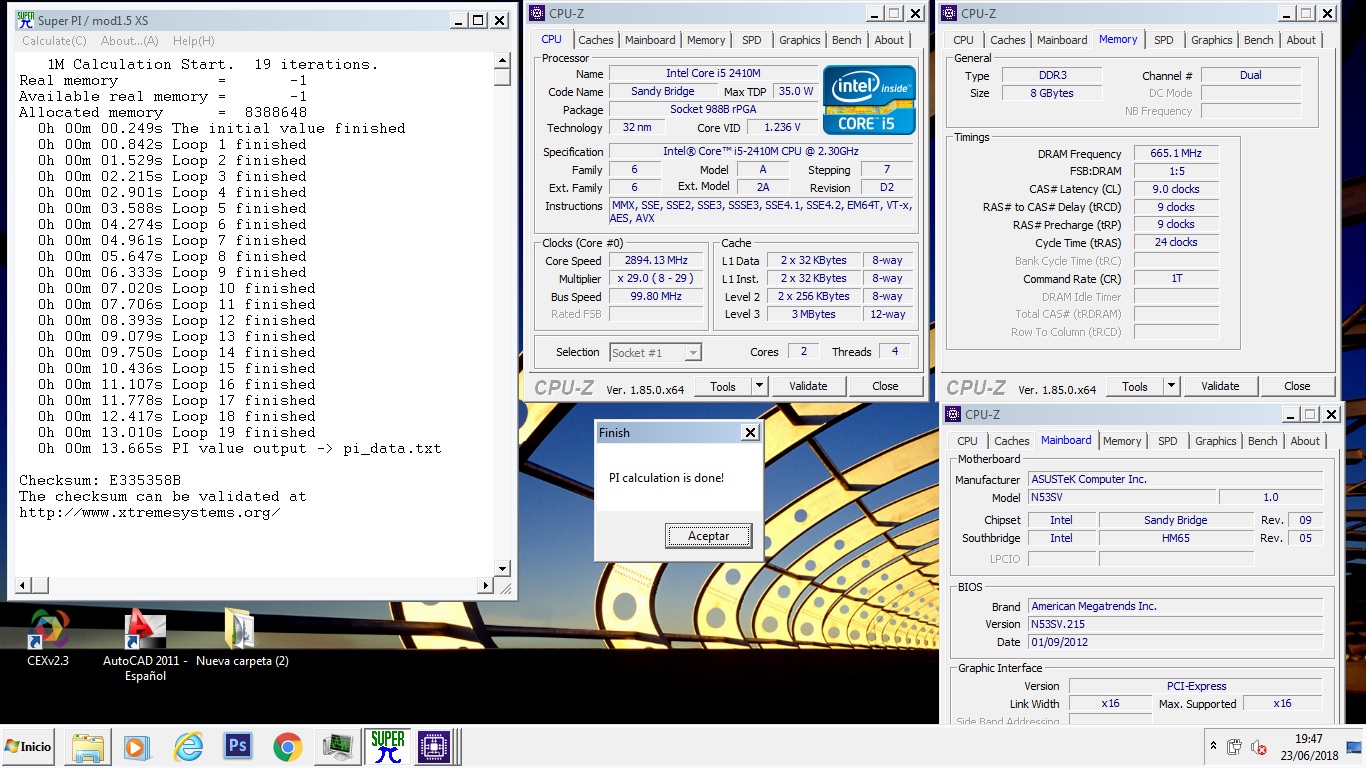Open About tab in Mainboard window

click(1305, 441)
